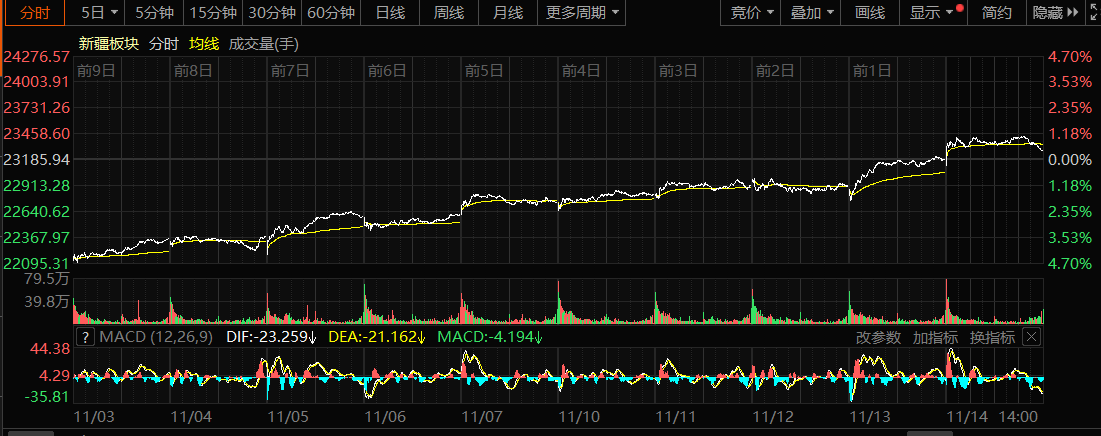Open the 竞价 auction dropdown
This screenshot has height=436, width=1101.
tap(750, 13)
